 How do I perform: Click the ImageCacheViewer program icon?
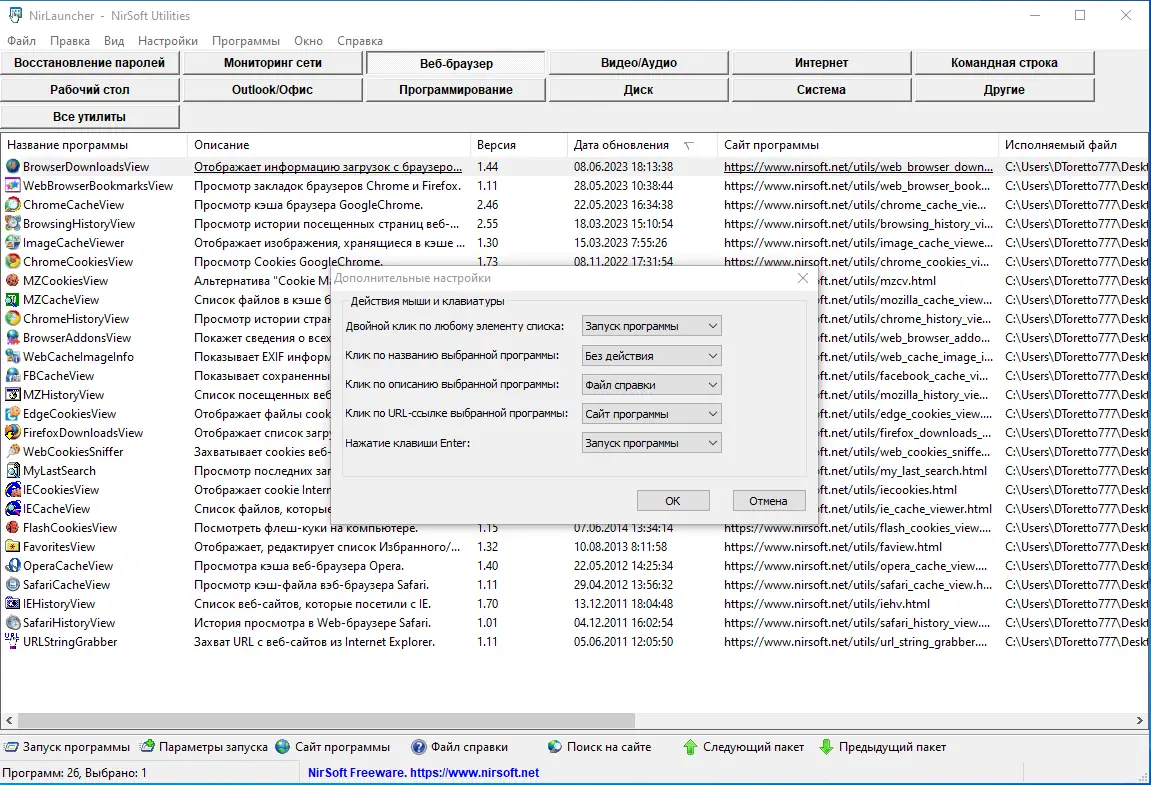12,243
